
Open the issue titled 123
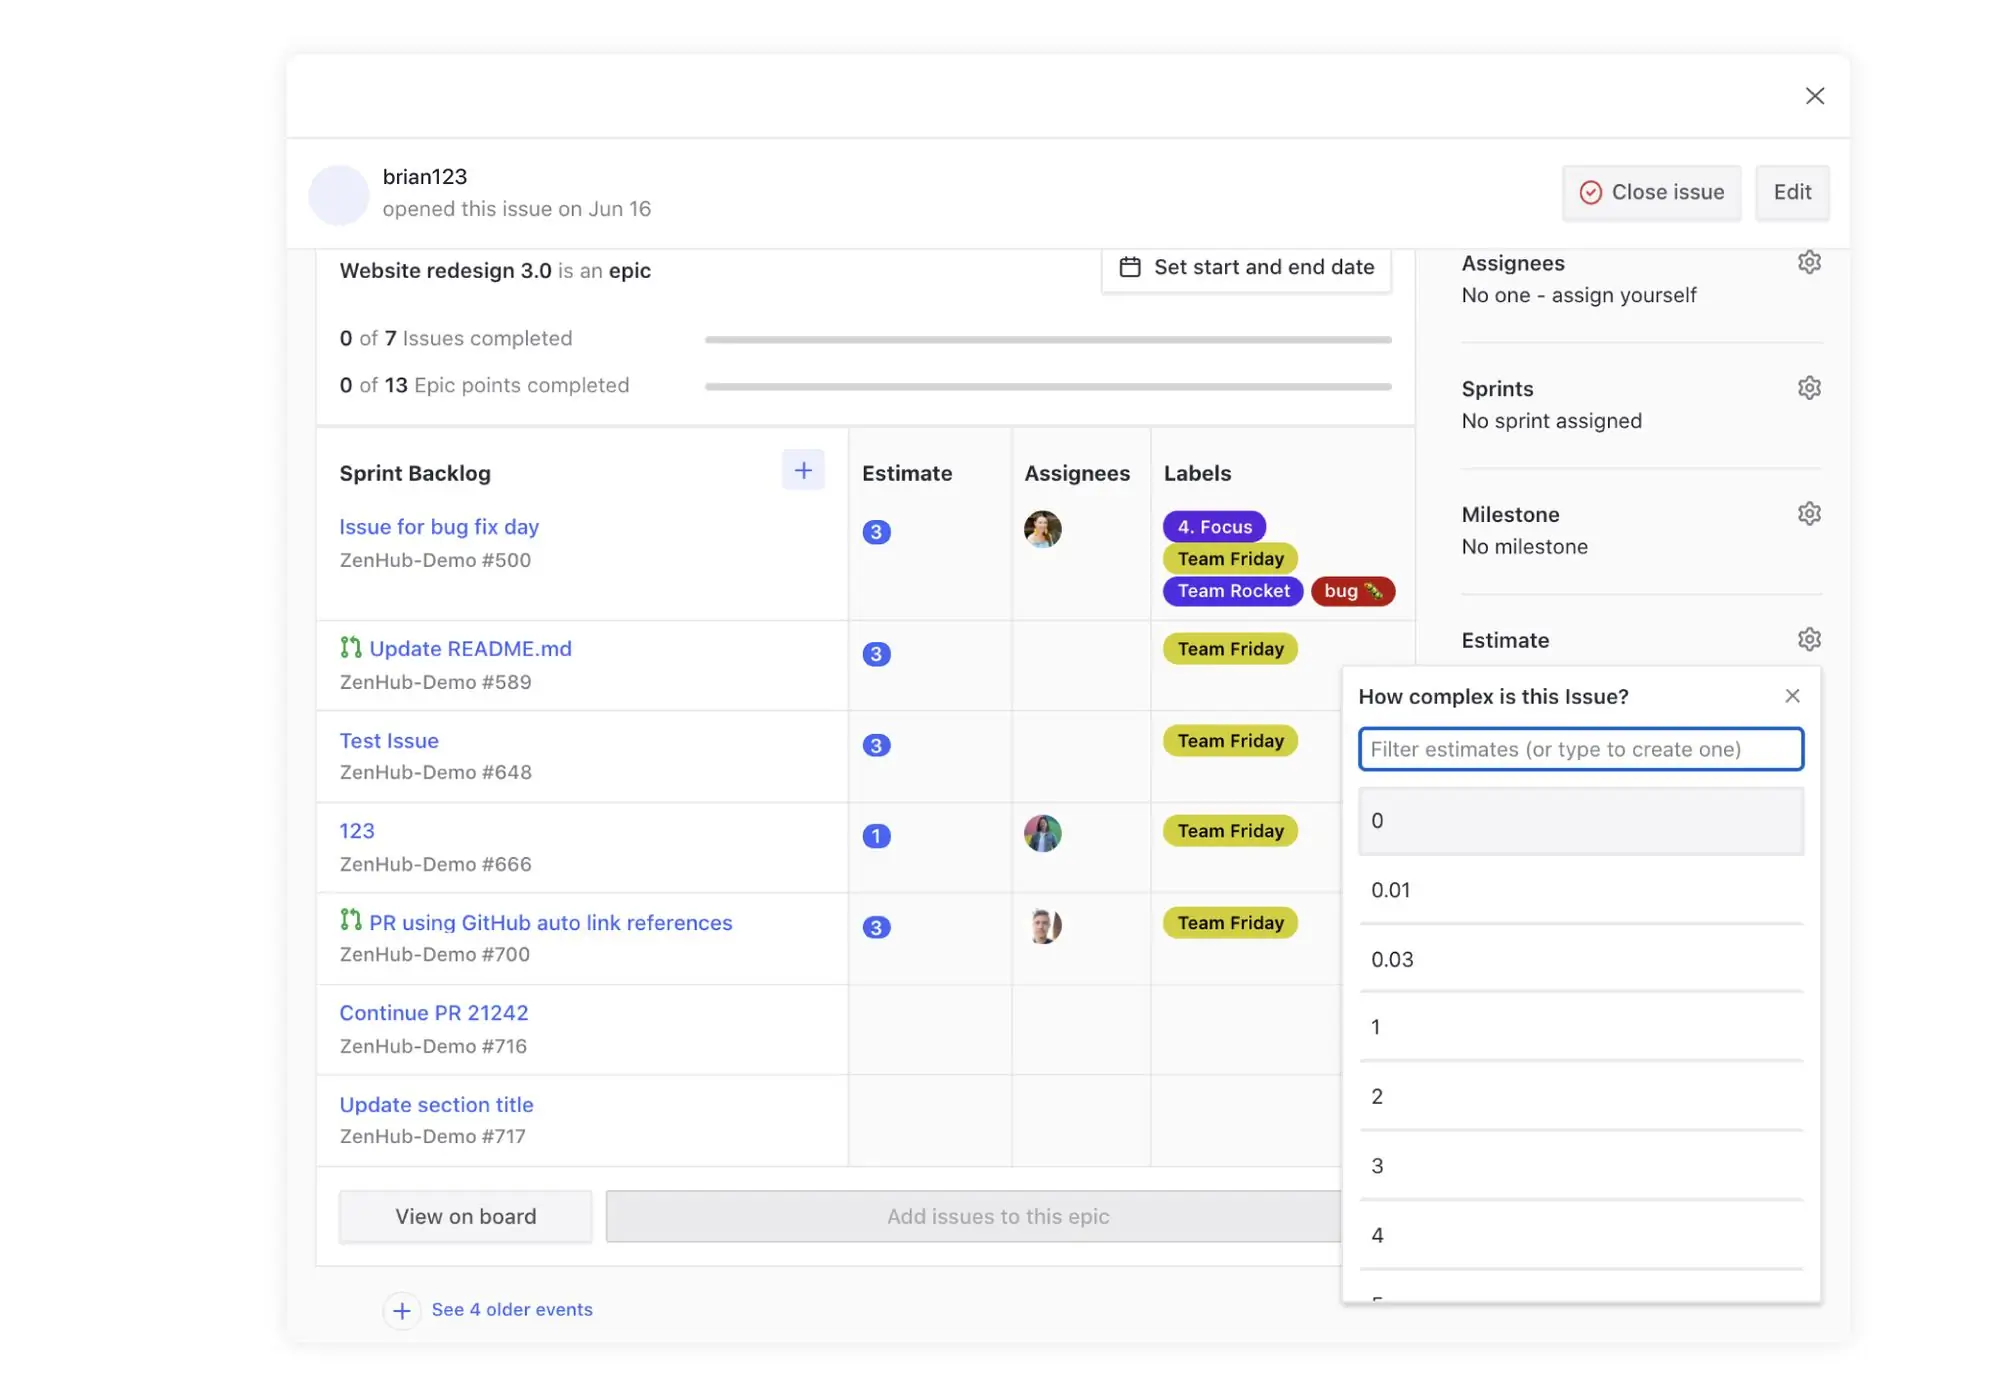(x=357, y=831)
